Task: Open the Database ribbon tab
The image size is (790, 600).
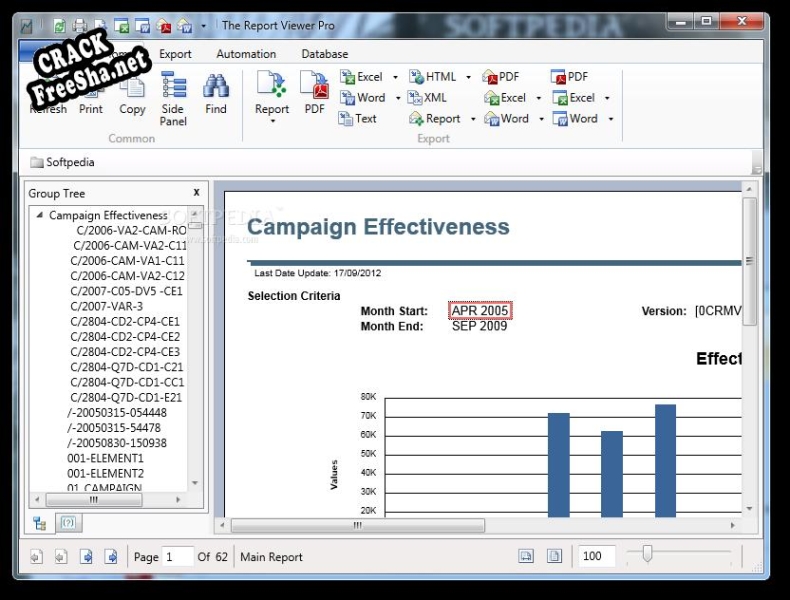Action: [x=325, y=54]
